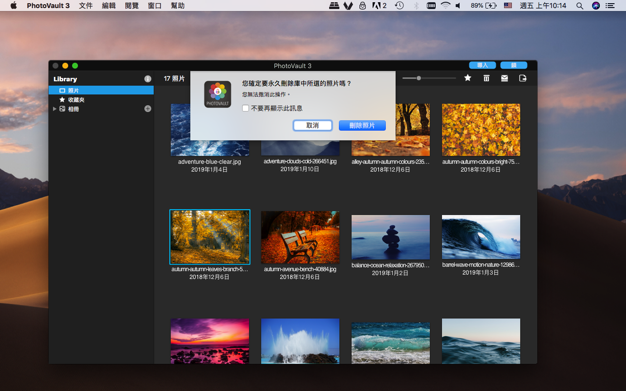Select the calm dark ocean swell thumbnail

point(481,341)
